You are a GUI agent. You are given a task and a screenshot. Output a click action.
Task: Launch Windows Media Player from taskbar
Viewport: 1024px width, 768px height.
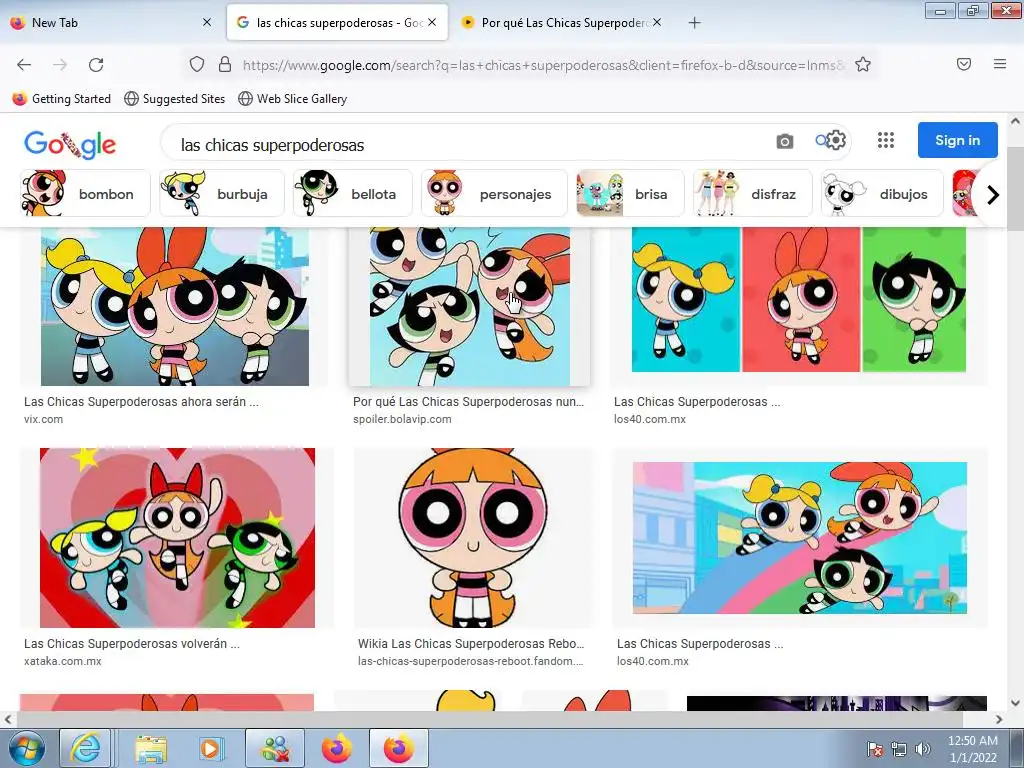click(x=210, y=748)
